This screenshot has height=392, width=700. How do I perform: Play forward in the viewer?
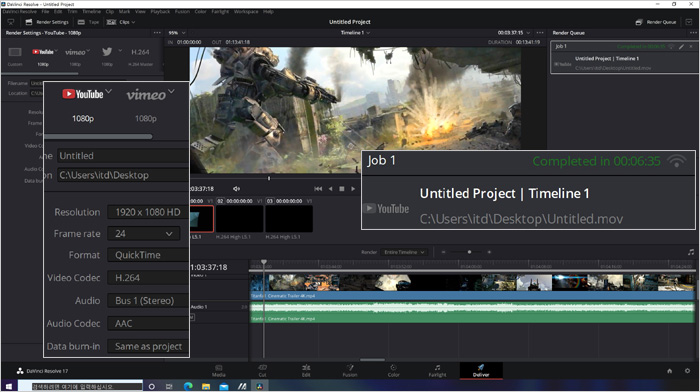(x=353, y=189)
